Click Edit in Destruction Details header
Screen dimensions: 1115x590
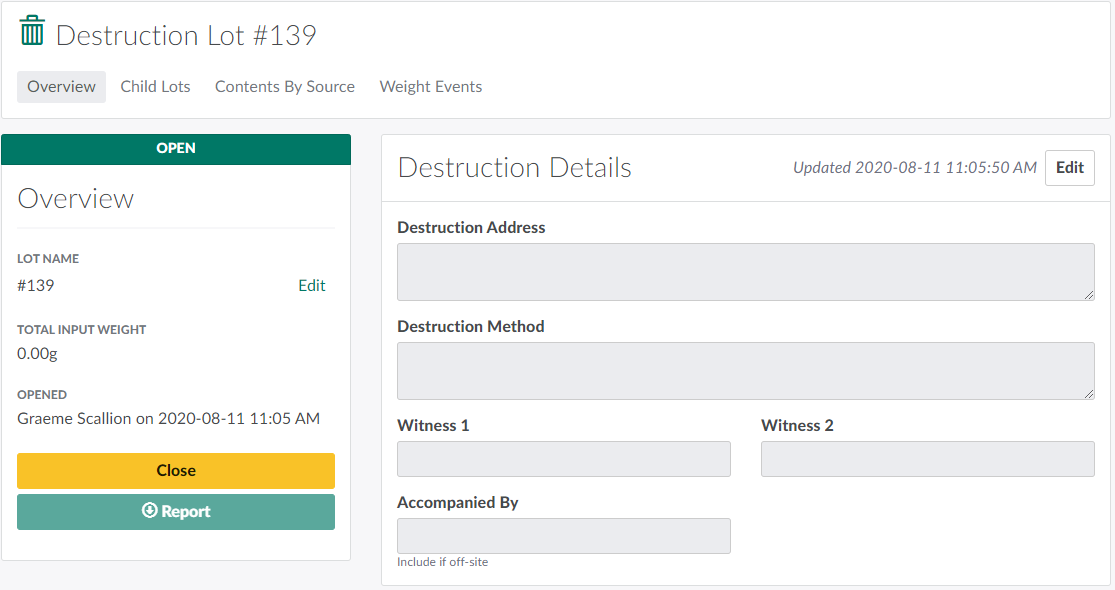pyautogui.click(x=1069, y=168)
